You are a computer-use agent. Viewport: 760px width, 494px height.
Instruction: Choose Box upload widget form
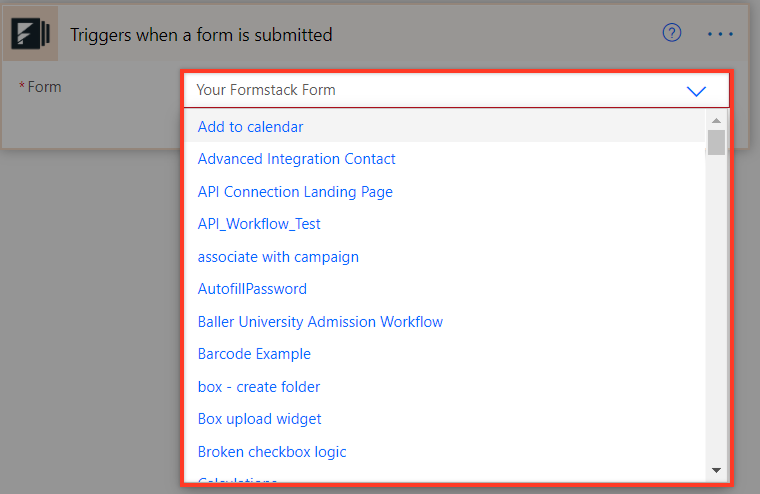(x=259, y=419)
